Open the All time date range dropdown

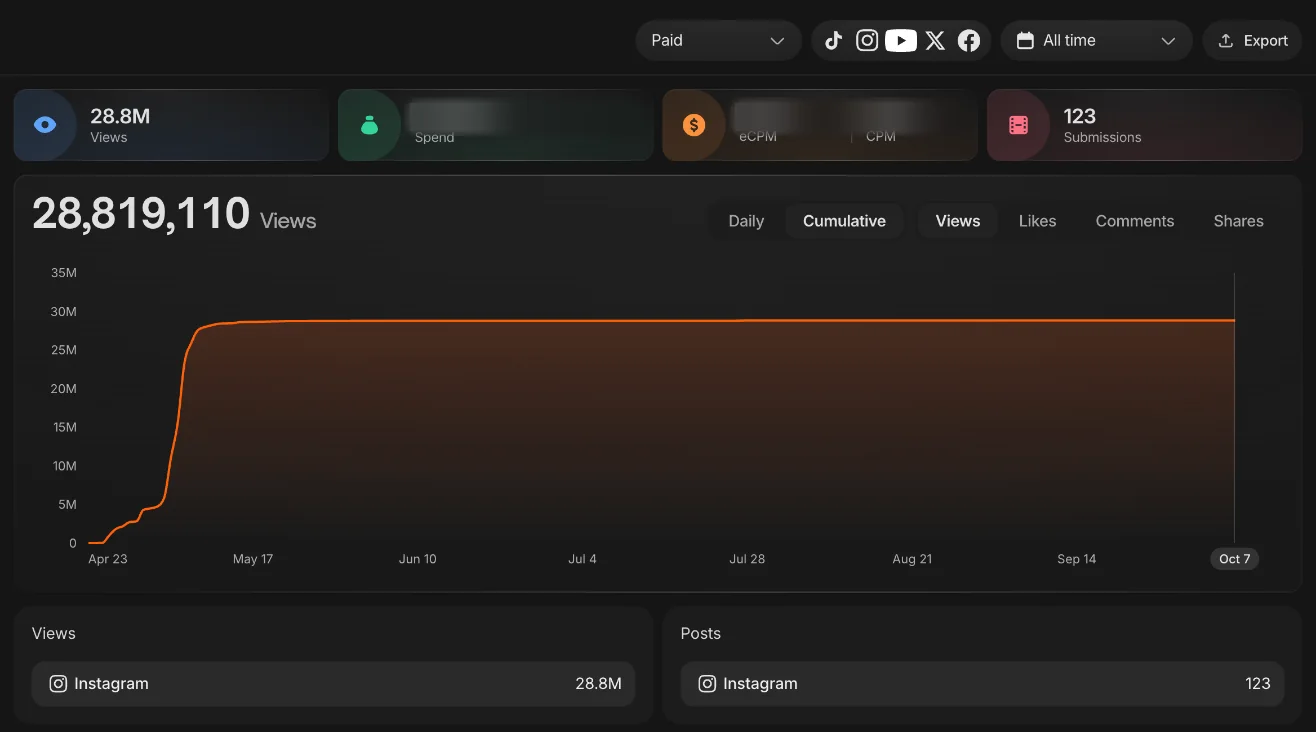point(1096,41)
